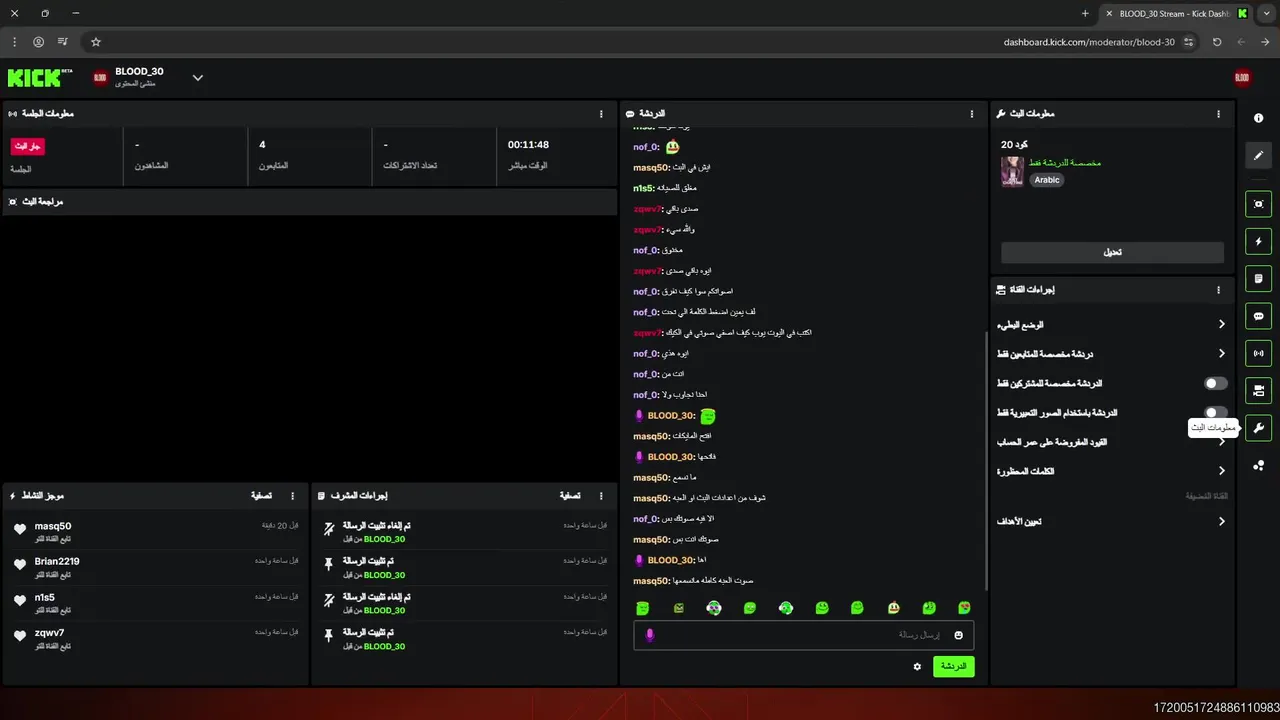Select masq50 in the activity feed

point(53,526)
